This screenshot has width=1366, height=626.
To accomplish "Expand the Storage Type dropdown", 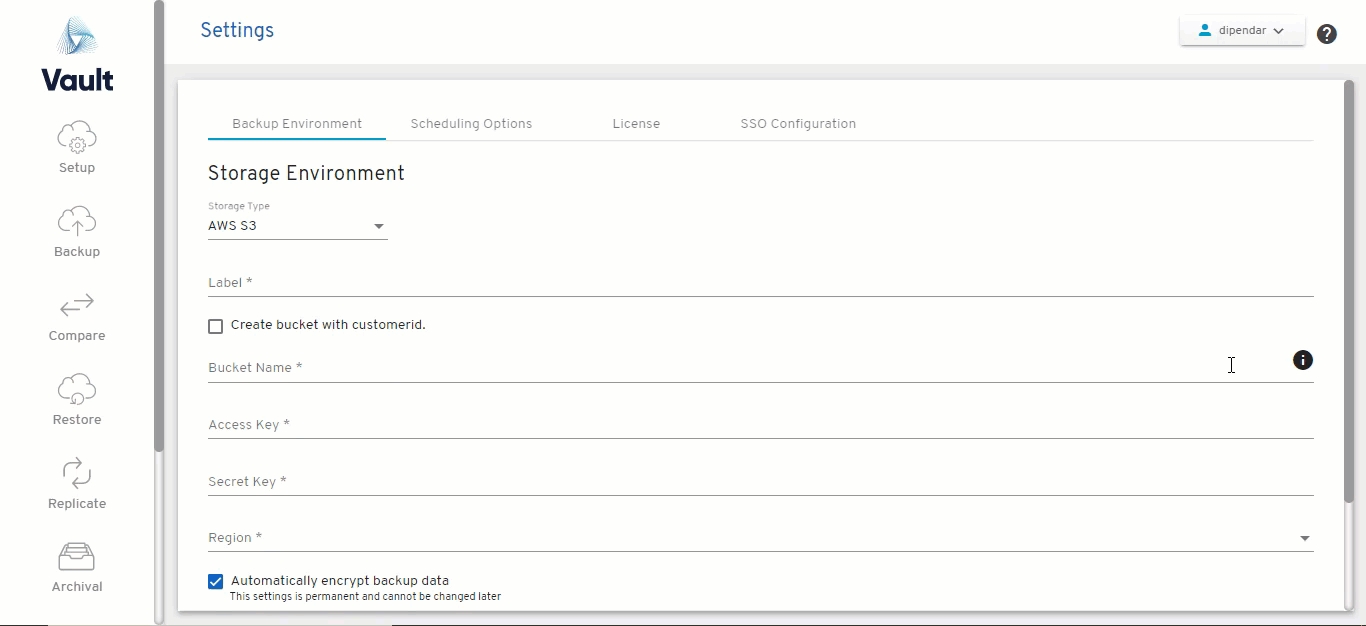I will [x=297, y=226].
